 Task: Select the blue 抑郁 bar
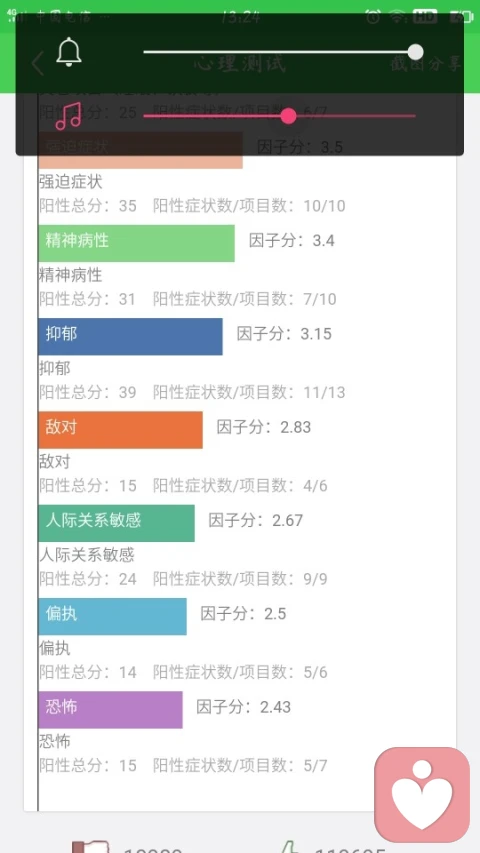tap(131, 337)
